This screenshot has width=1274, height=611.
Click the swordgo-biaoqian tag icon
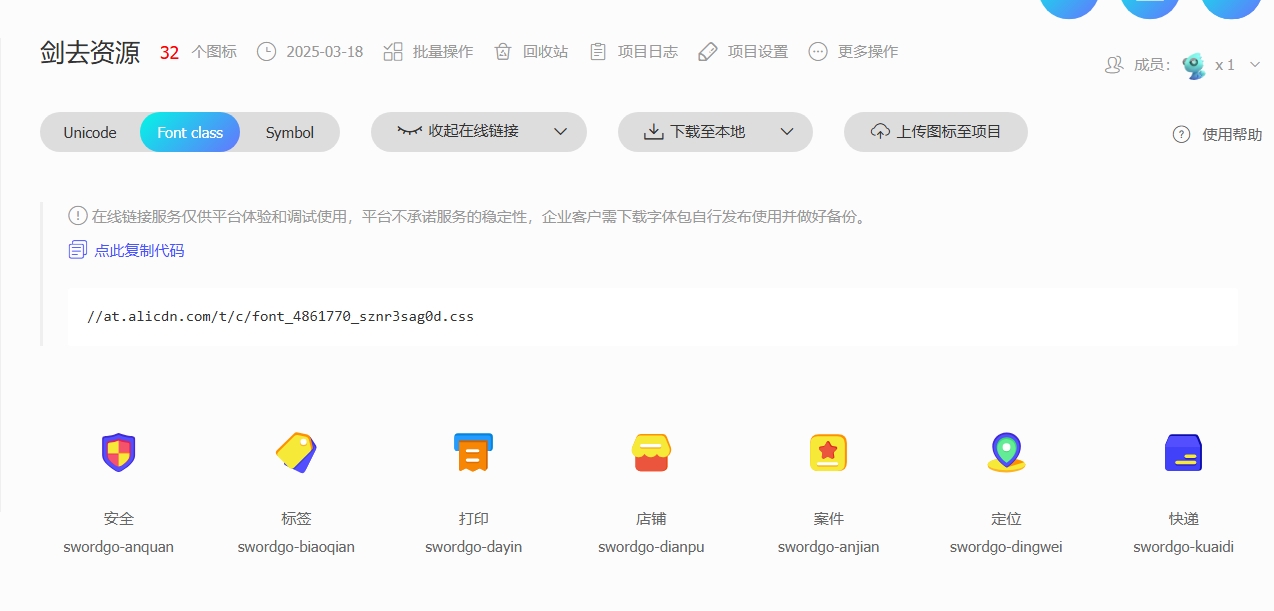[296, 452]
